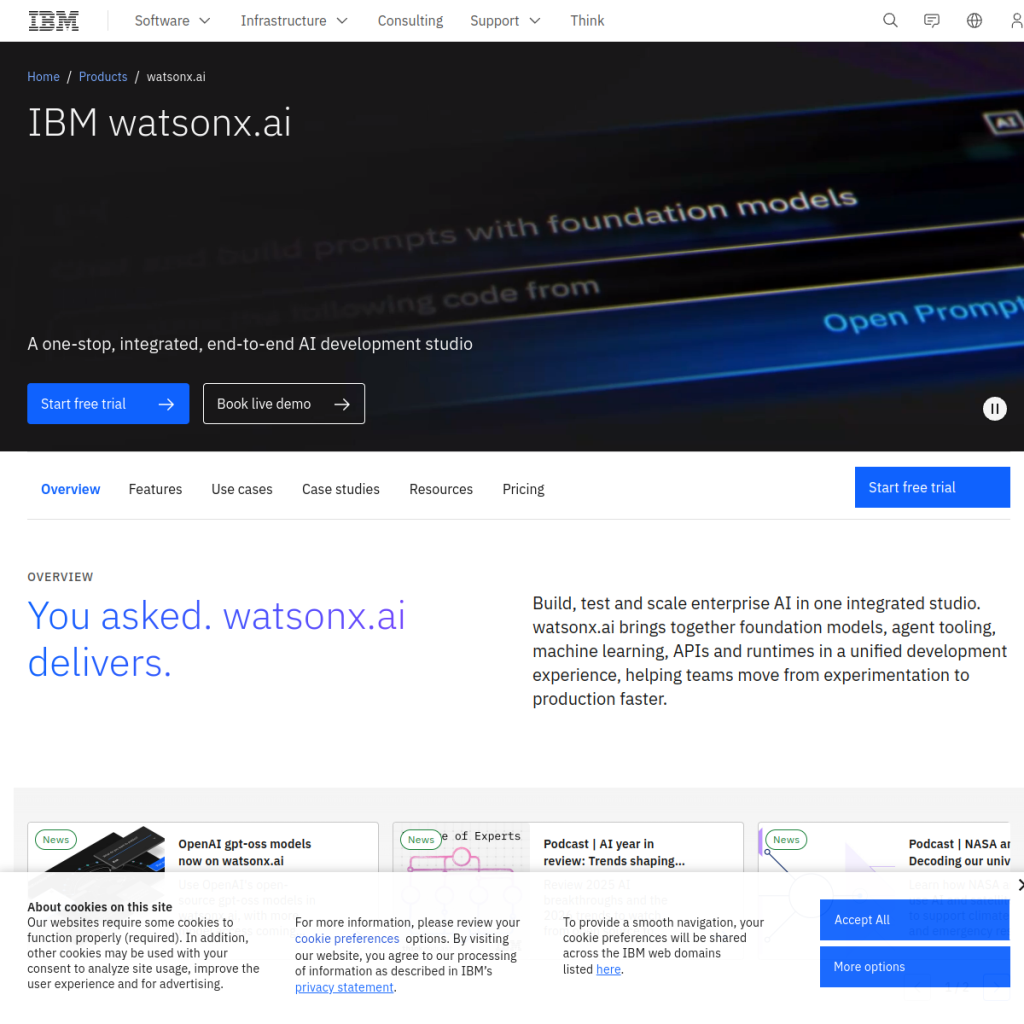The height and width of the screenshot is (1024, 1024).
Task: Accept All cookies
Action: tap(915, 920)
